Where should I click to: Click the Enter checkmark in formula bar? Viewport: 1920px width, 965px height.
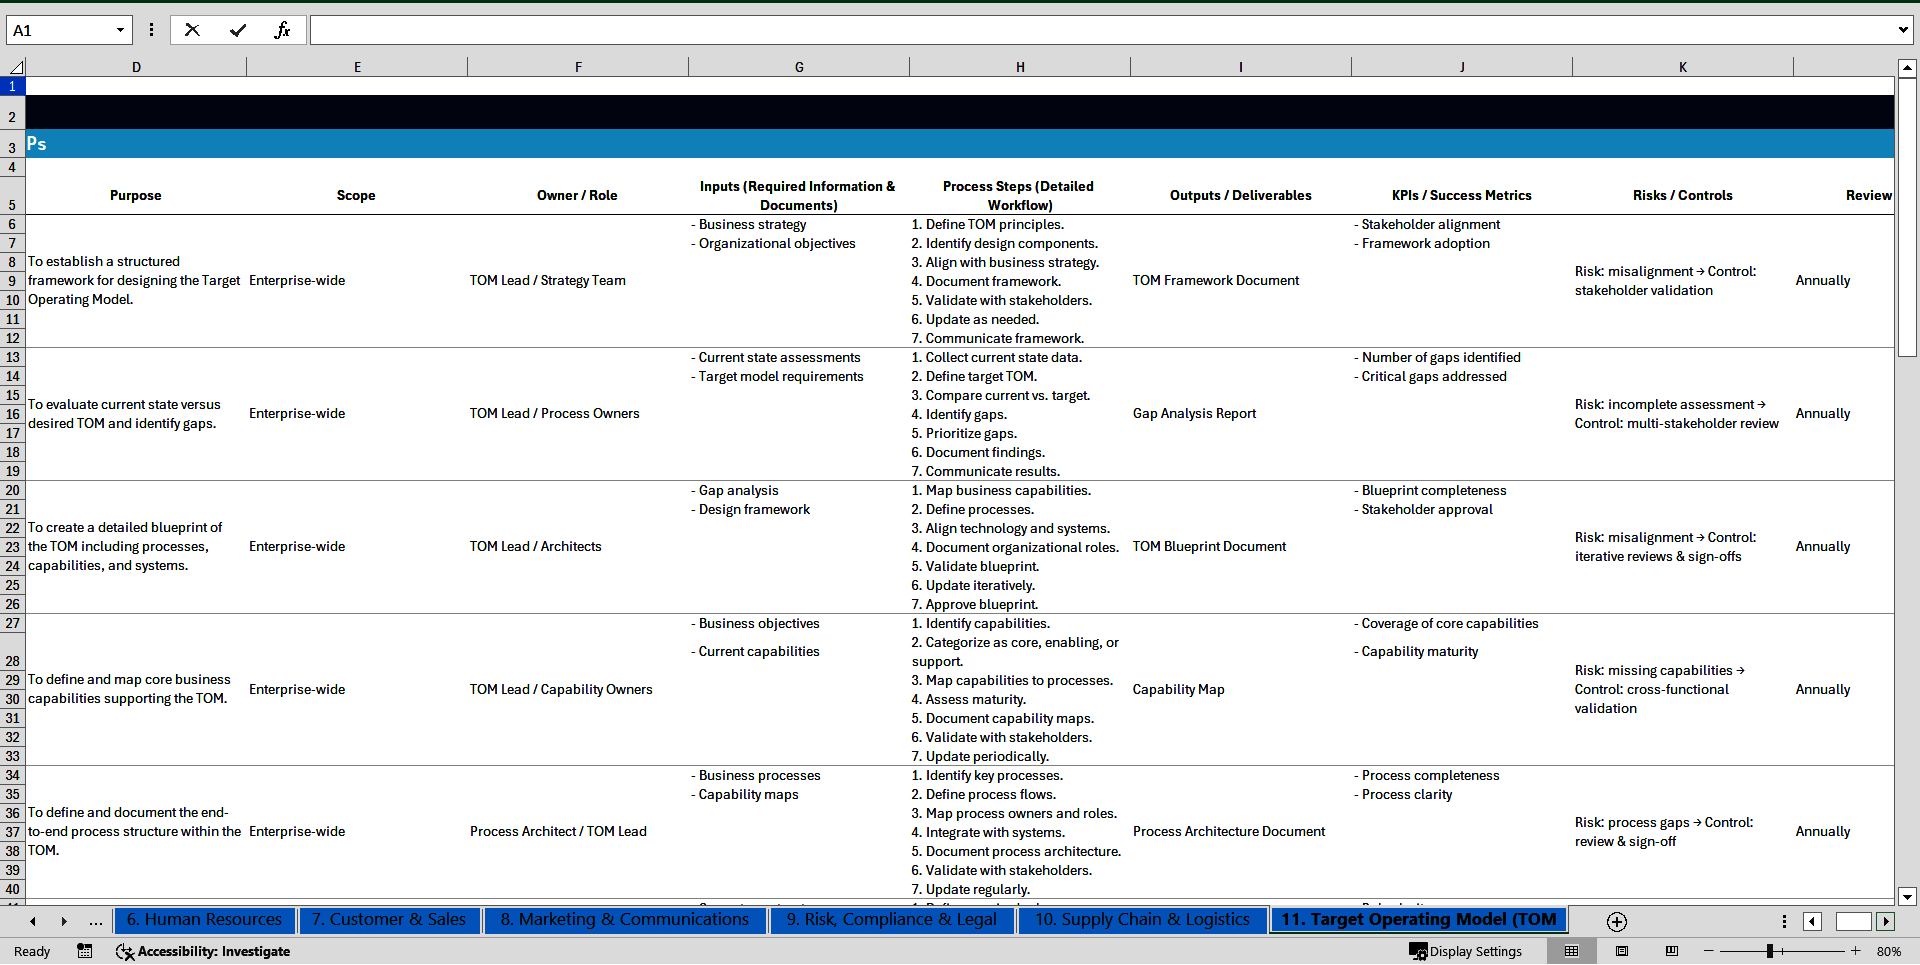pos(238,30)
